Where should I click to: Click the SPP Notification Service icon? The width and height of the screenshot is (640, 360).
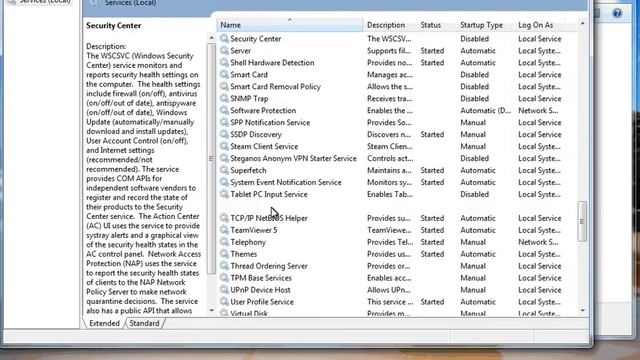tap(224, 122)
